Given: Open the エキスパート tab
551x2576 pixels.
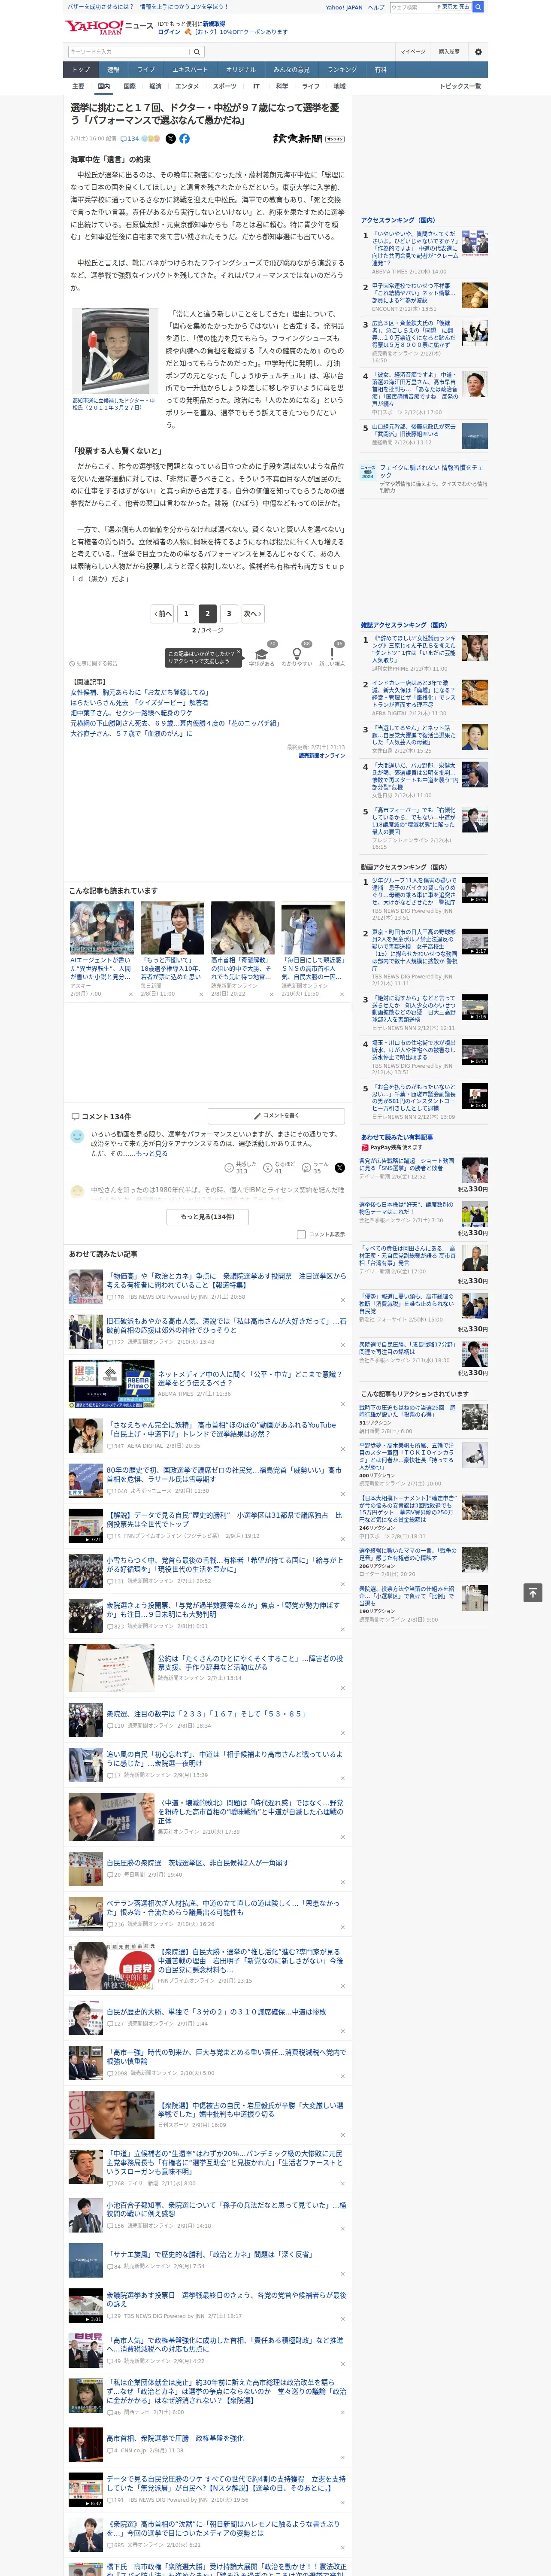Looking at the screenshot, I should tap(190, 70).
